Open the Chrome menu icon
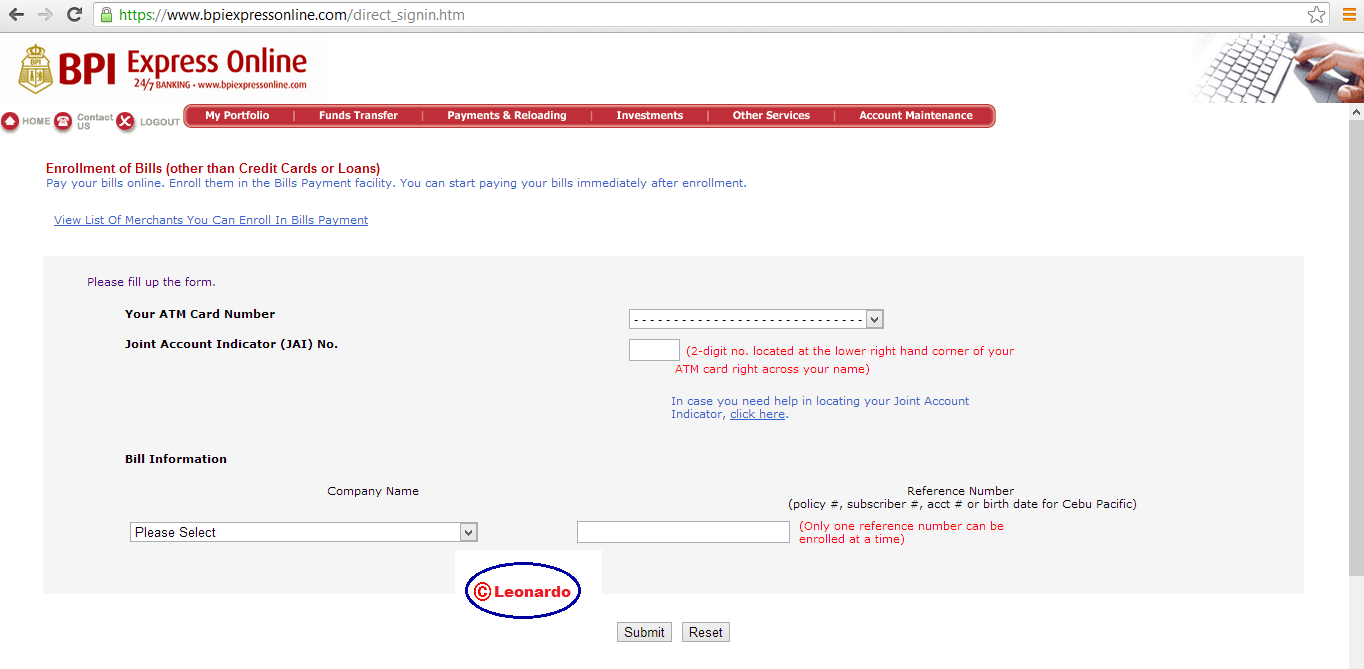 point(1348,15)
